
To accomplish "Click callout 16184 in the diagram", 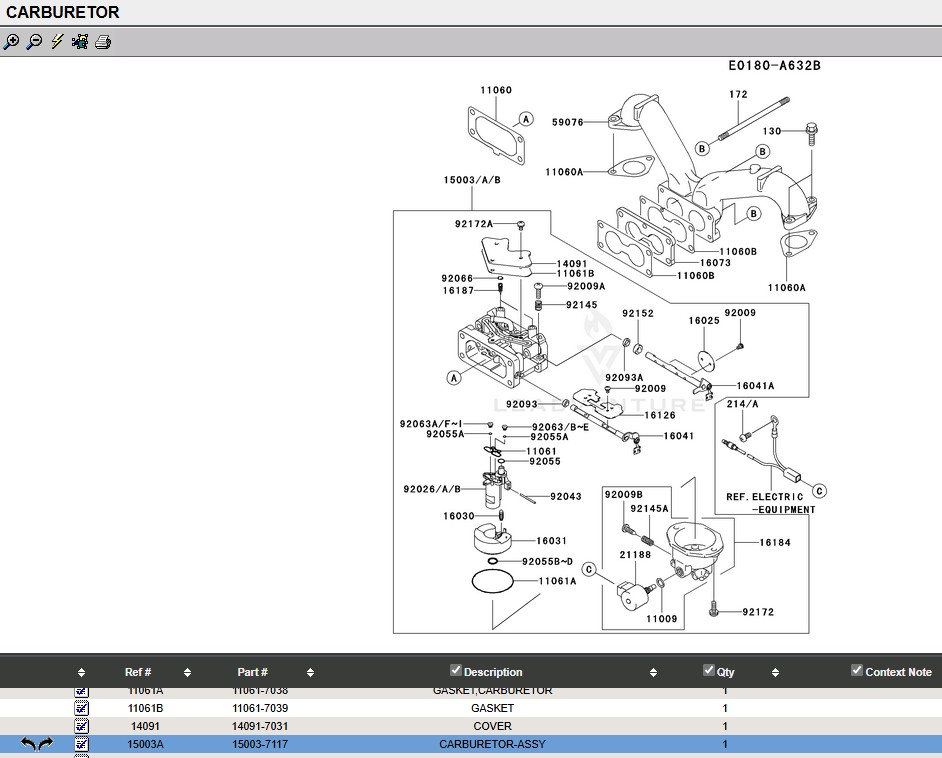I will pyautogui.click(x=775, y=543).
